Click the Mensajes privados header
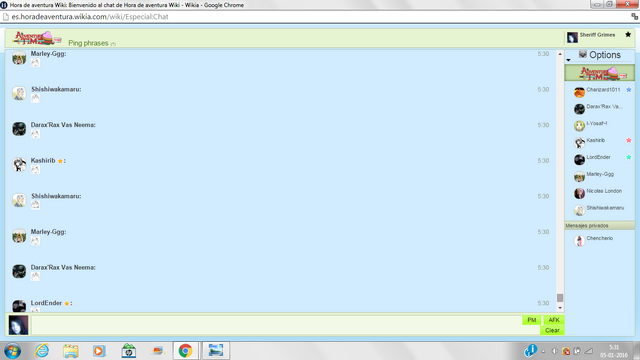This screenshot has height=360, width=640. (x=600, y=226)
